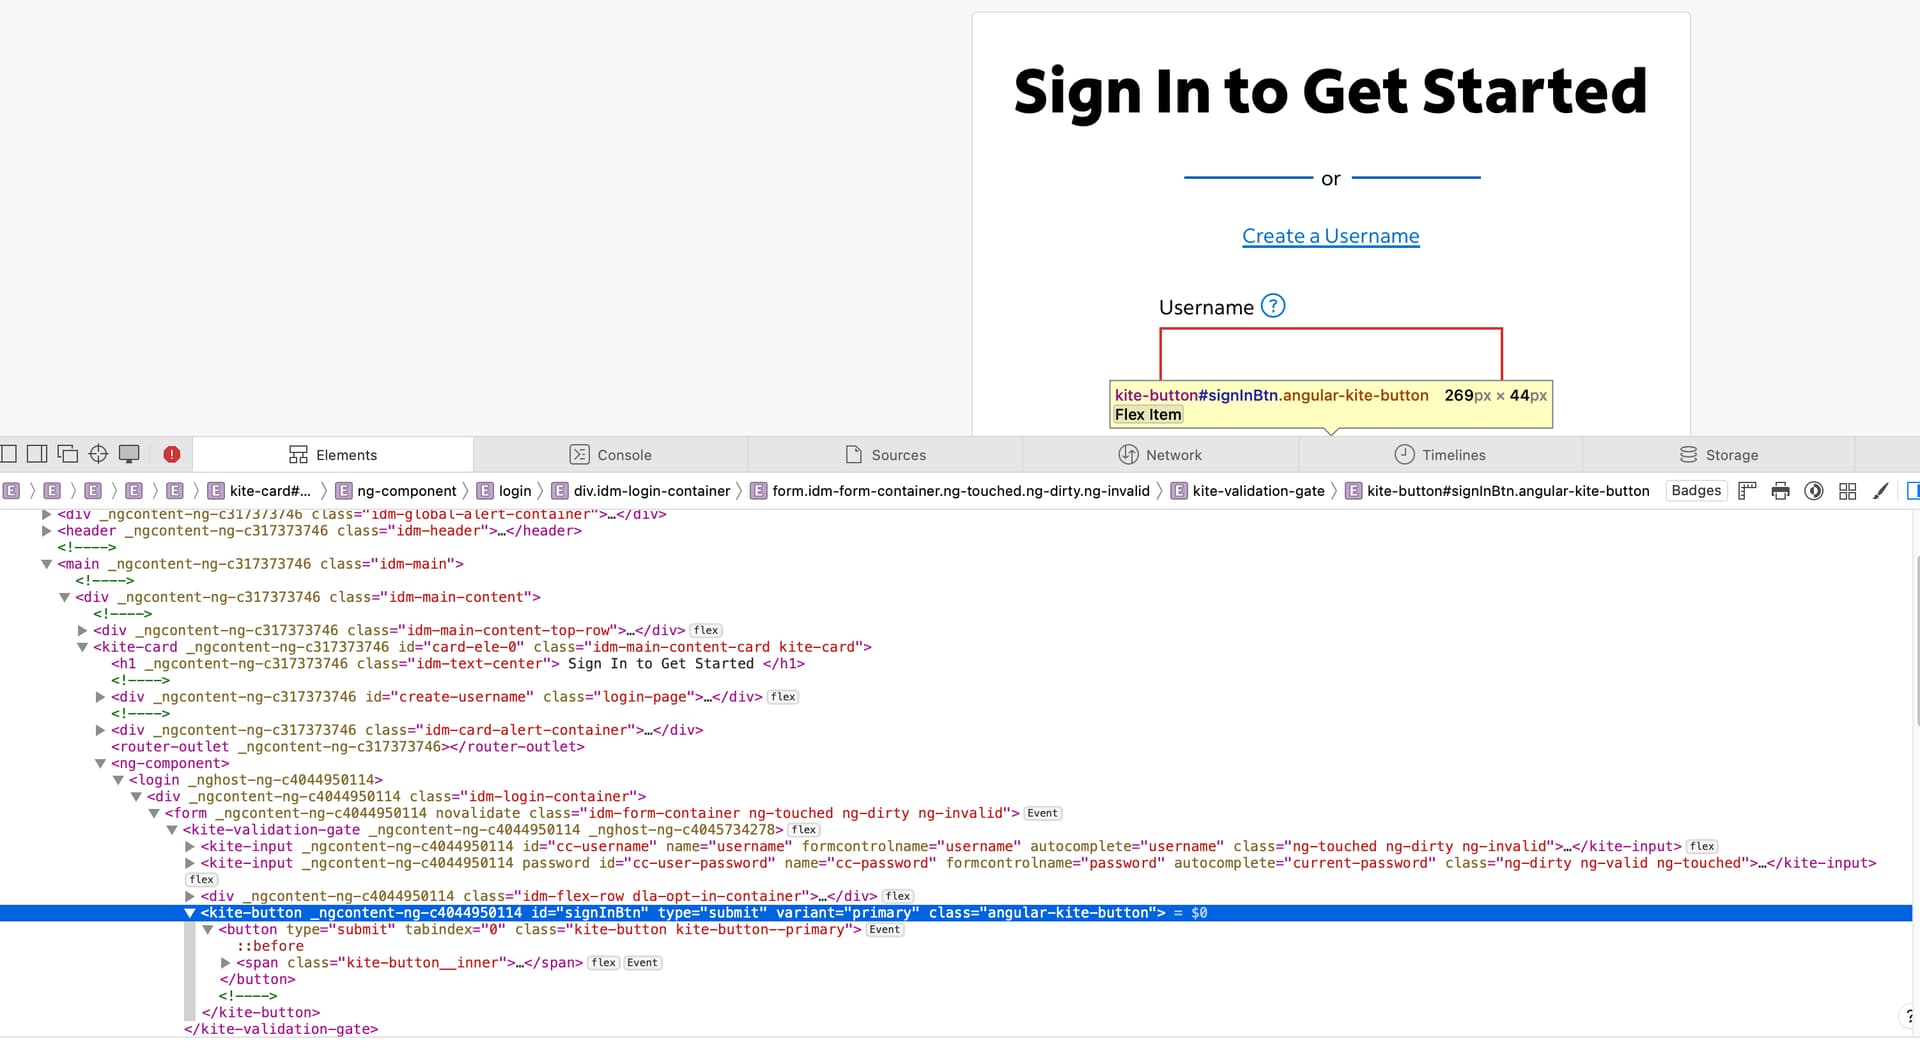Click the print styles printer icon
The height and width of the screenshot is (1062, 1920).
[1780, 491]
